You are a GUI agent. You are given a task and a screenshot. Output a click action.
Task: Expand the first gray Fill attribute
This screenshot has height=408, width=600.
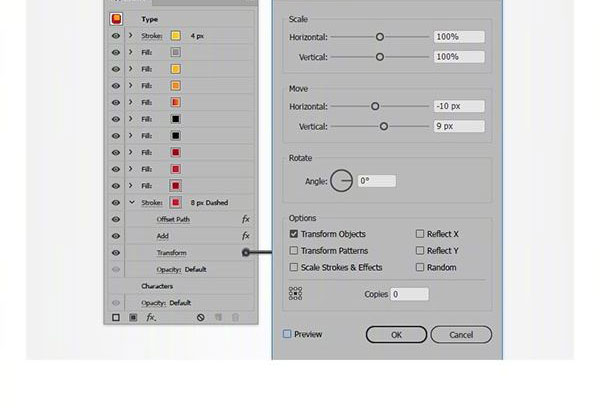click(130, 51)
